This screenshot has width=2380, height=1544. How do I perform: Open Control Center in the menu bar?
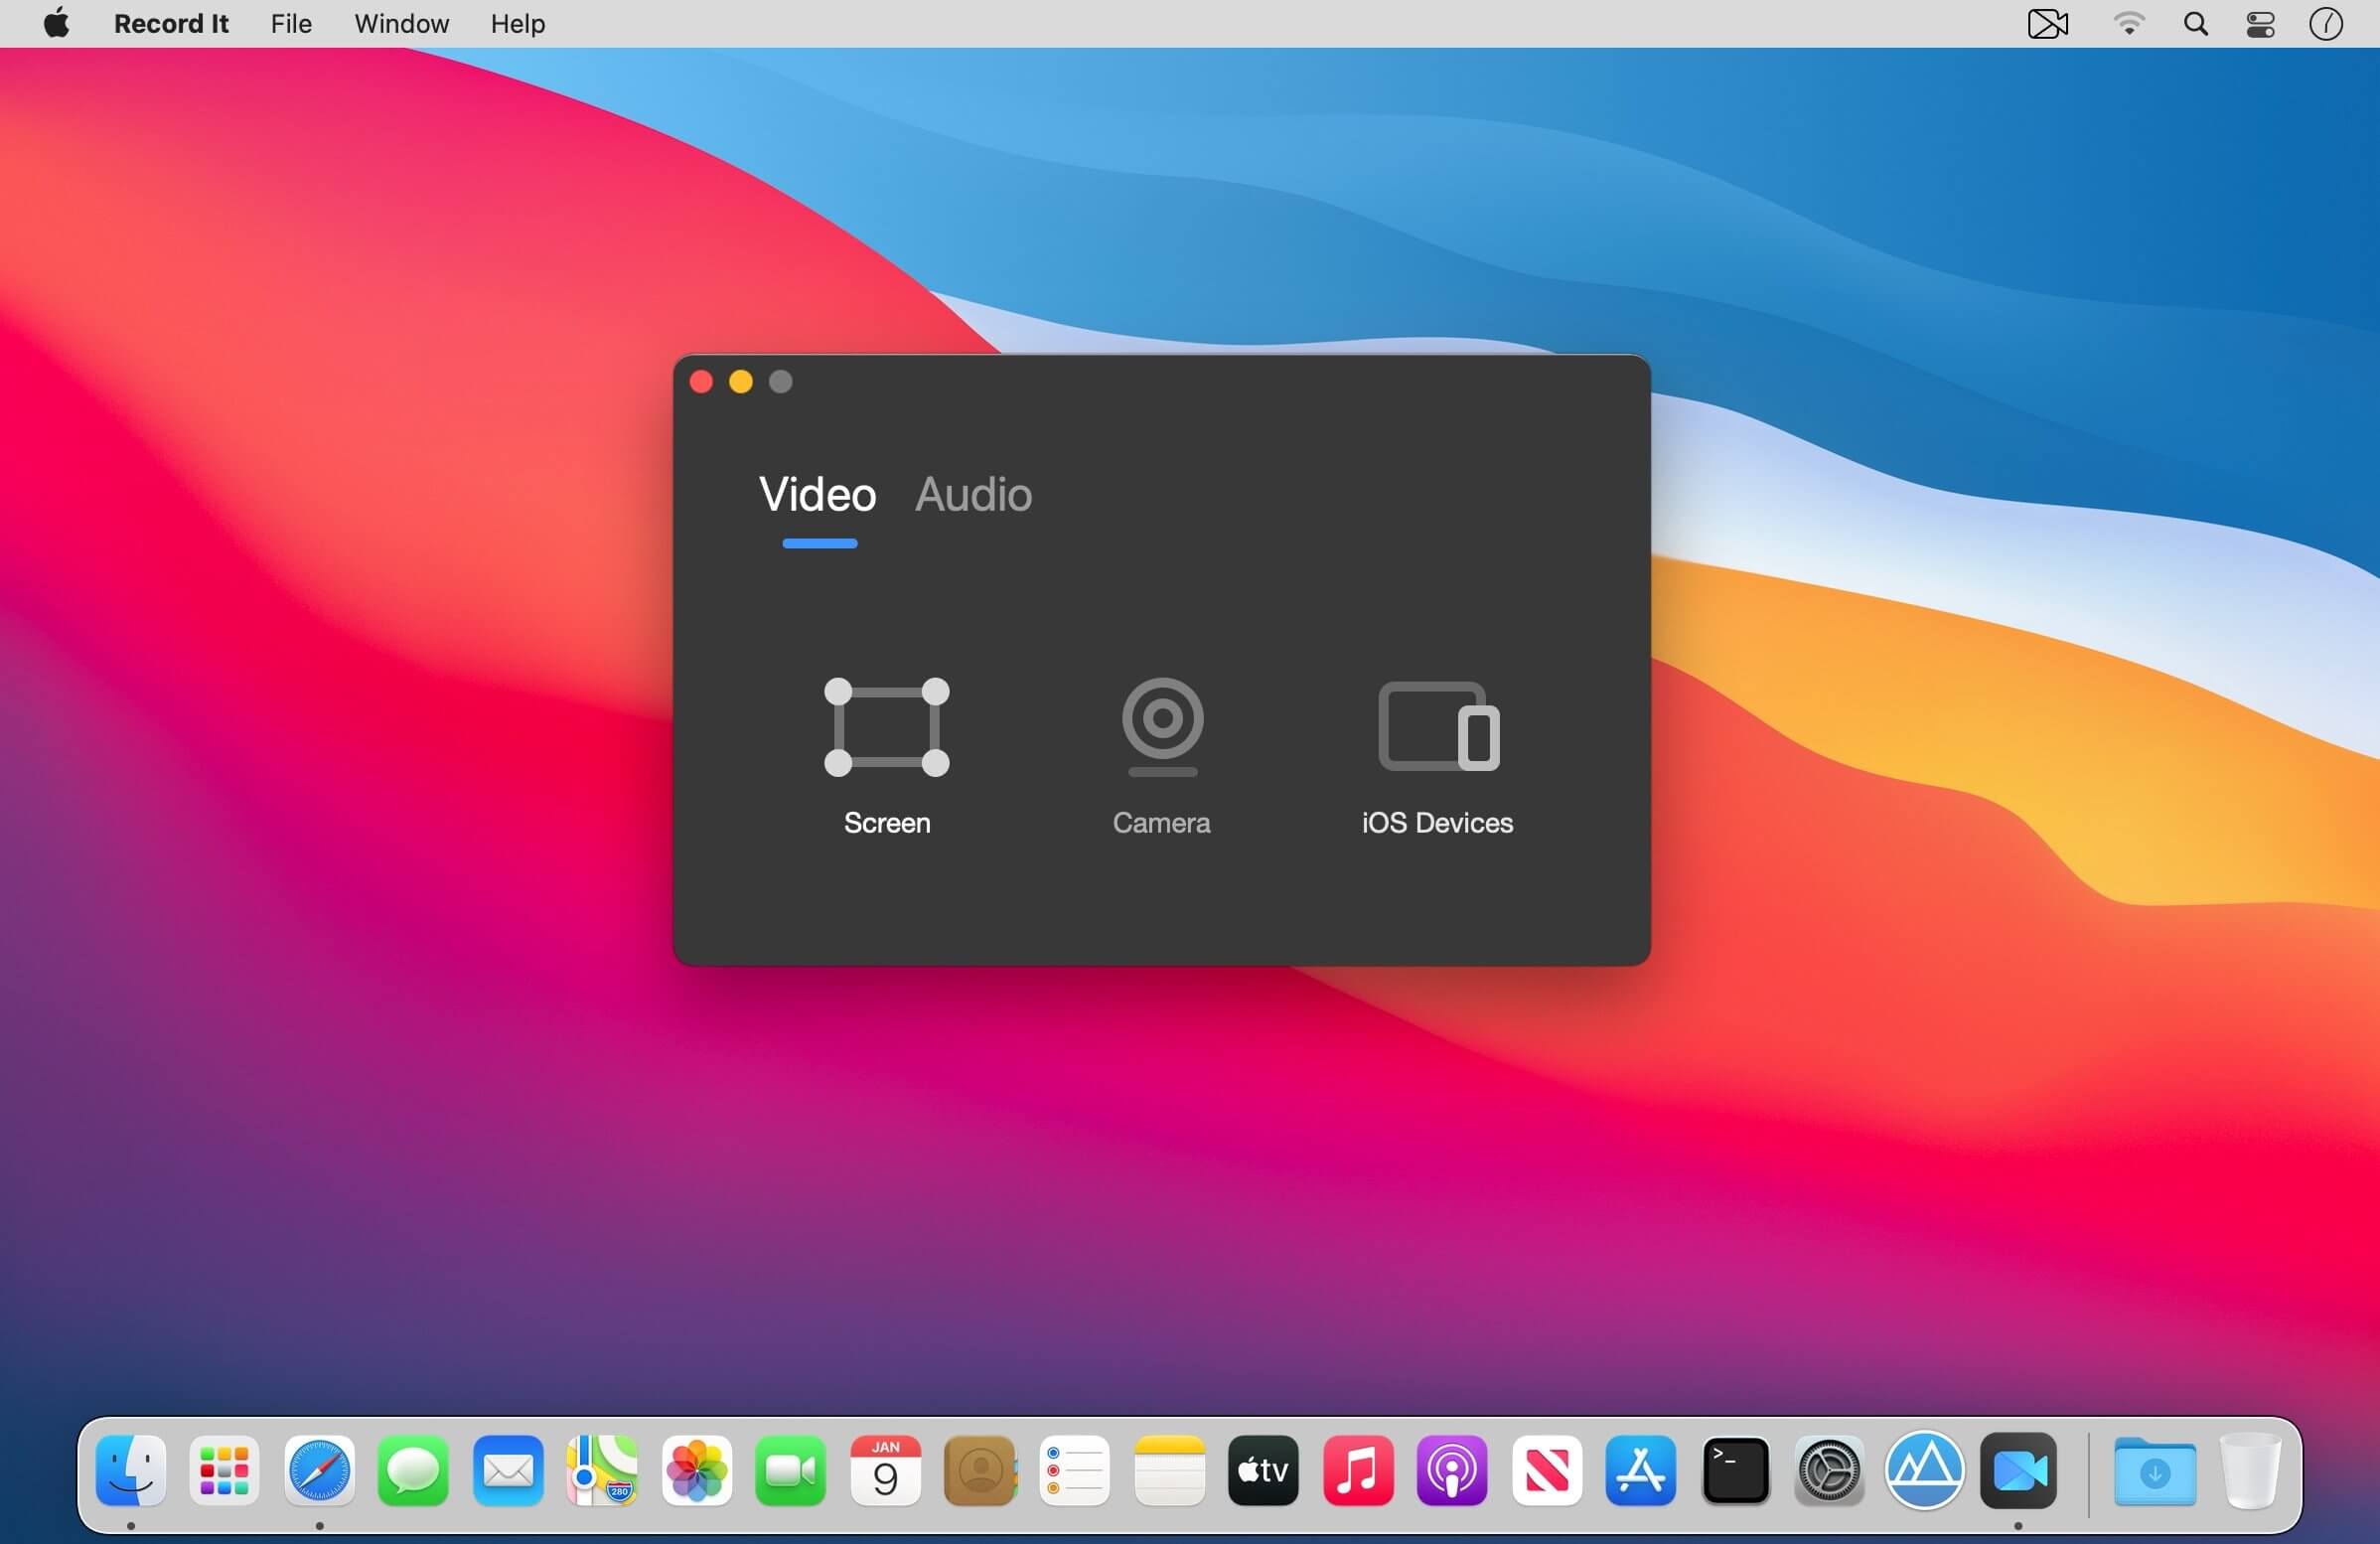pos(2260,24)
